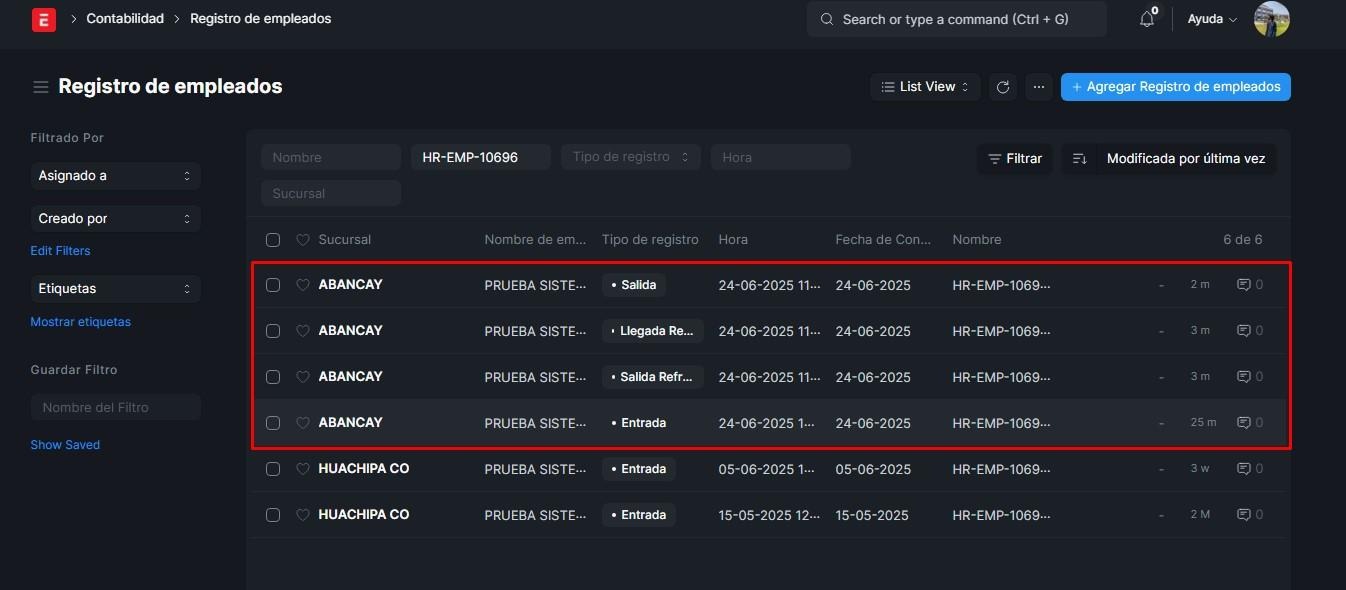Click the red app logo icon
The height and width of the screenshot is (590, 1346).
pos(43,19)
